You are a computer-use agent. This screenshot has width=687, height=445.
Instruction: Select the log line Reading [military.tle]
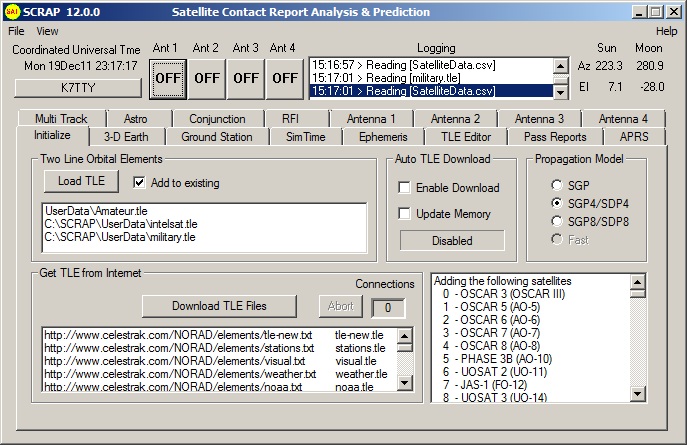(431, 78)
